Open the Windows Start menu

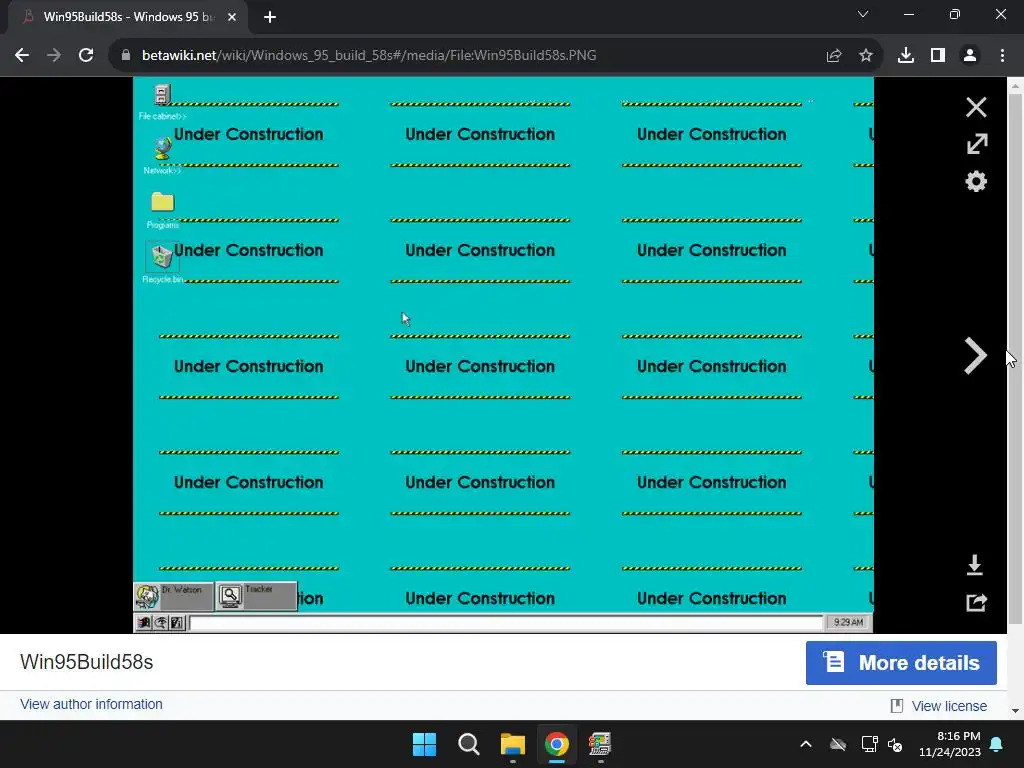pyautogui.click(x=424, y=744)
